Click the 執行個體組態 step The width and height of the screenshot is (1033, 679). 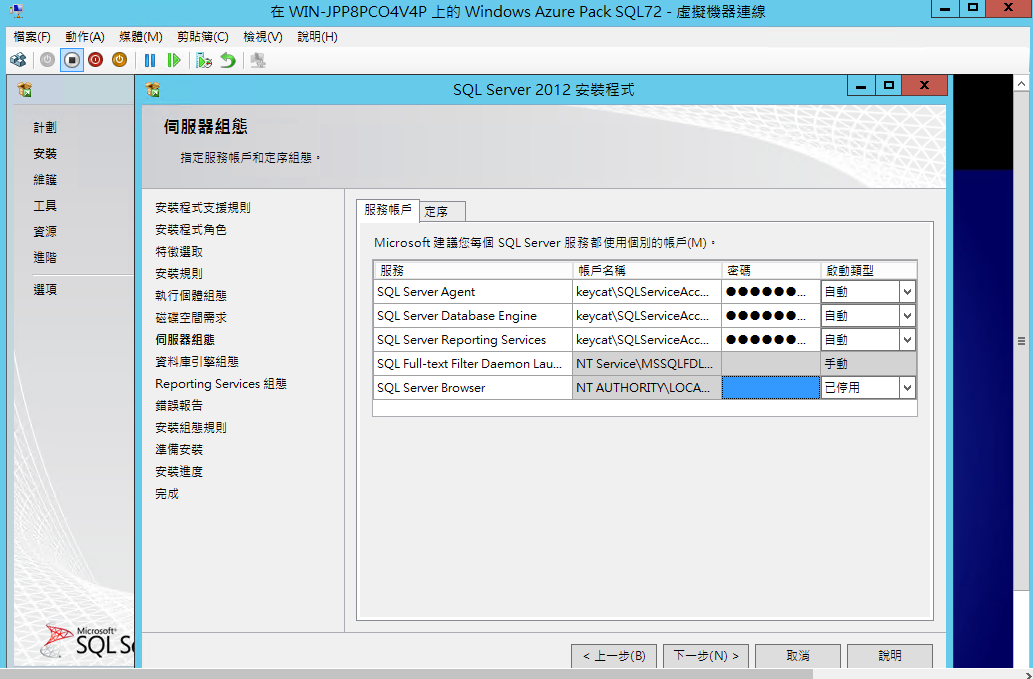click(191, 296)
